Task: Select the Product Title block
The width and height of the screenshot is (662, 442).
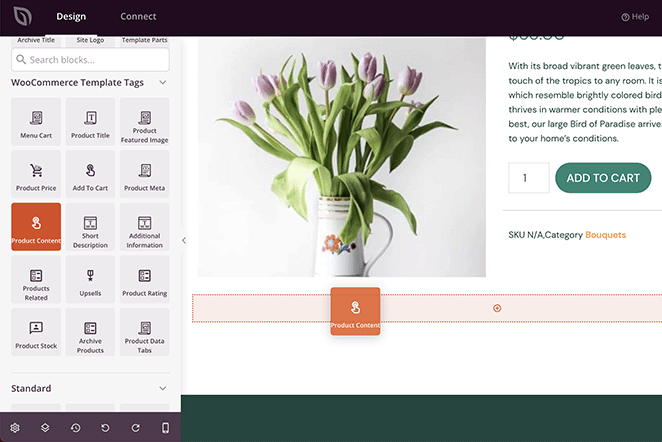Action: pos(90,122)
